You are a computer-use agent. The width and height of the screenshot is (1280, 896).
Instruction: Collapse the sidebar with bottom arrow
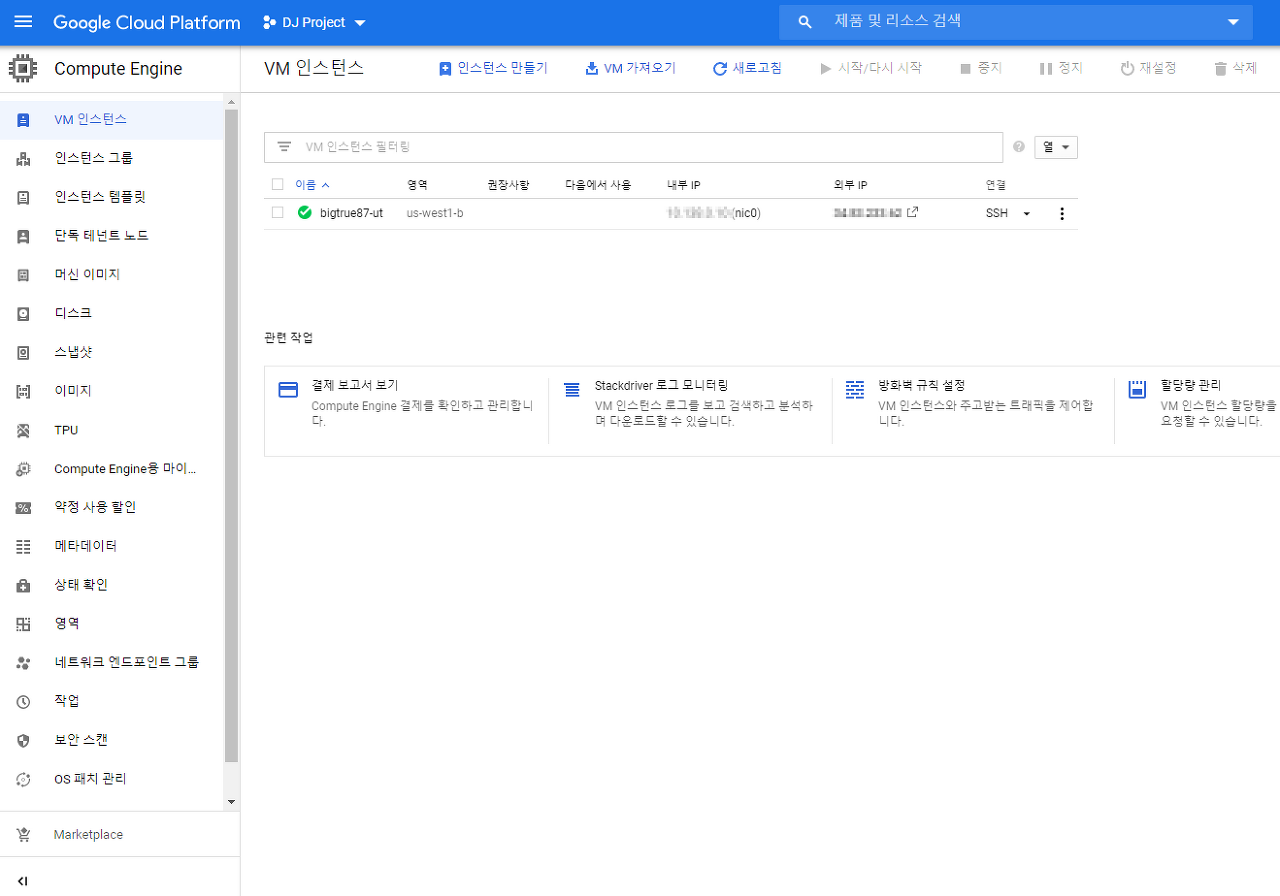(x=23, y=881)
